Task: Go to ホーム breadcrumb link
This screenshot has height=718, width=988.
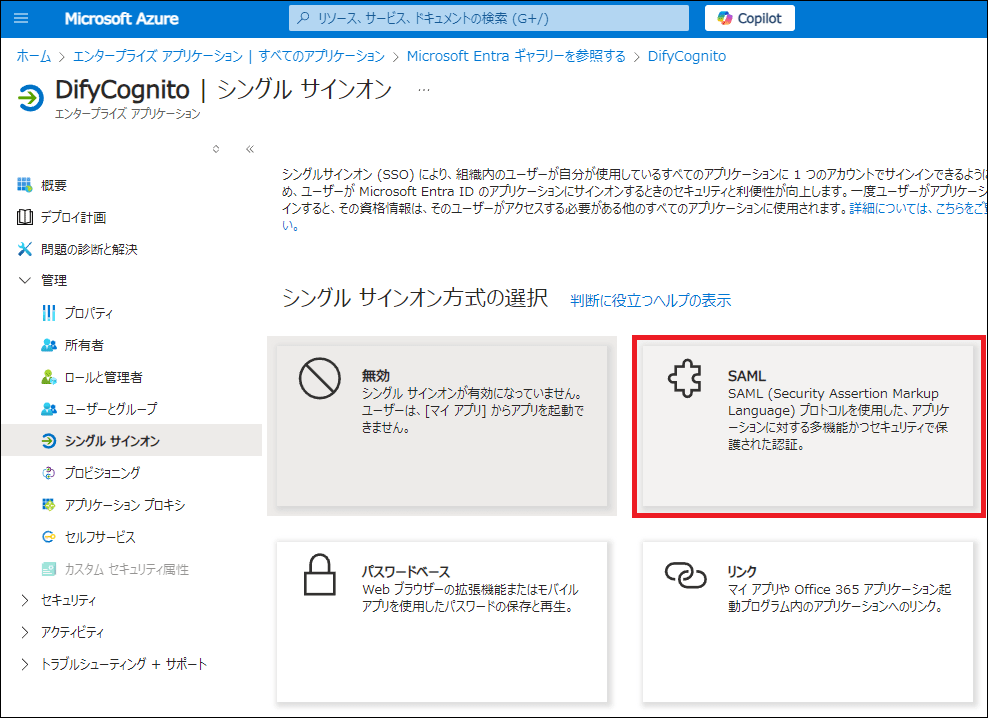Action: click(33, 56)
